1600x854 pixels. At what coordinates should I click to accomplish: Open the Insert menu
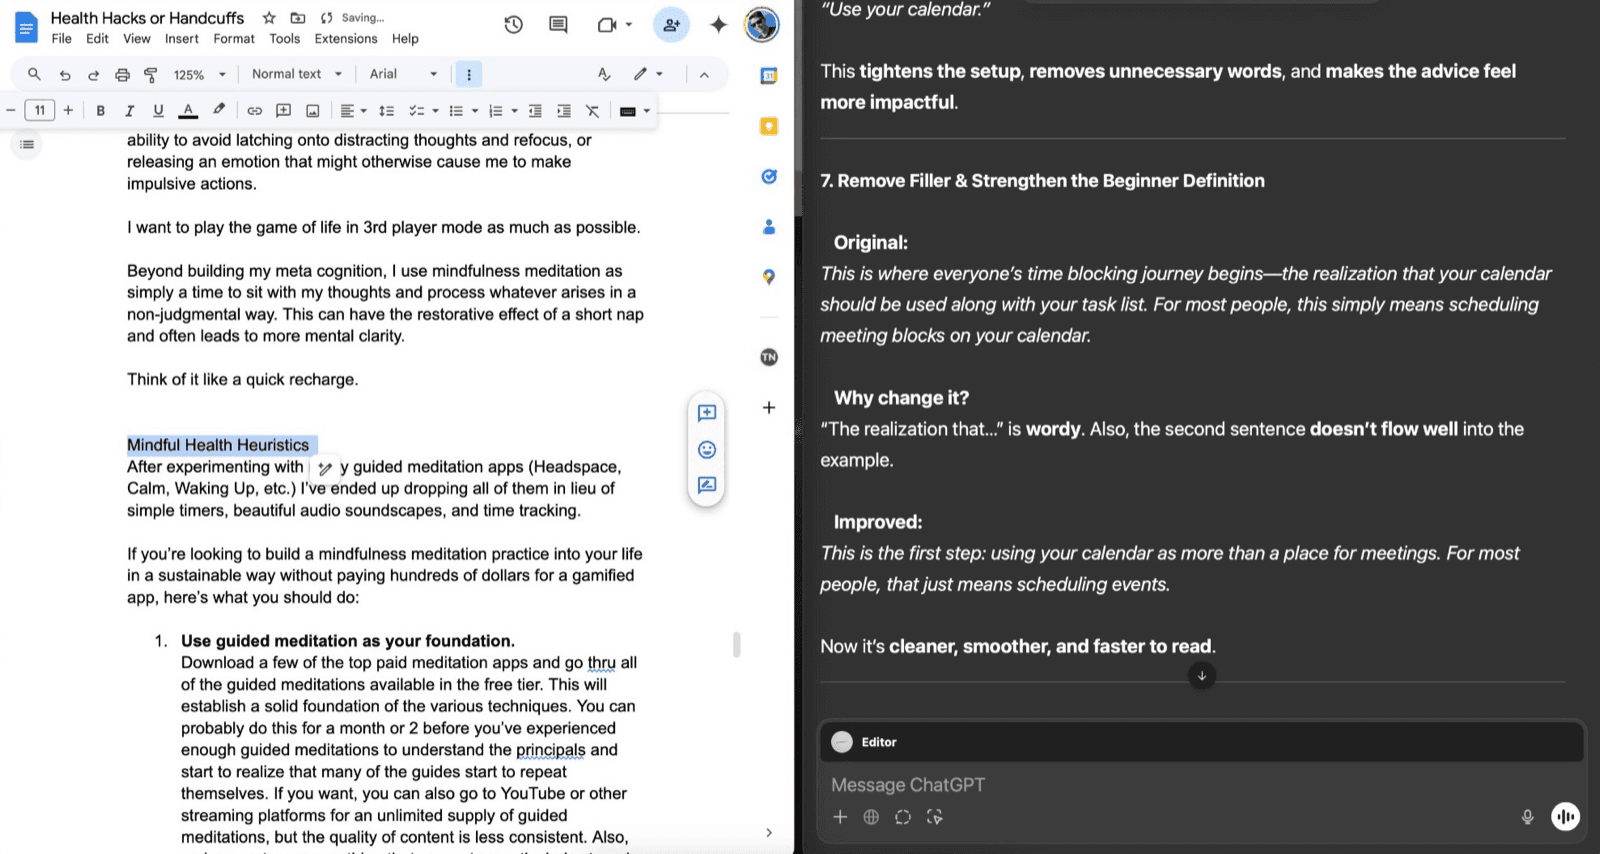point(182,39)
